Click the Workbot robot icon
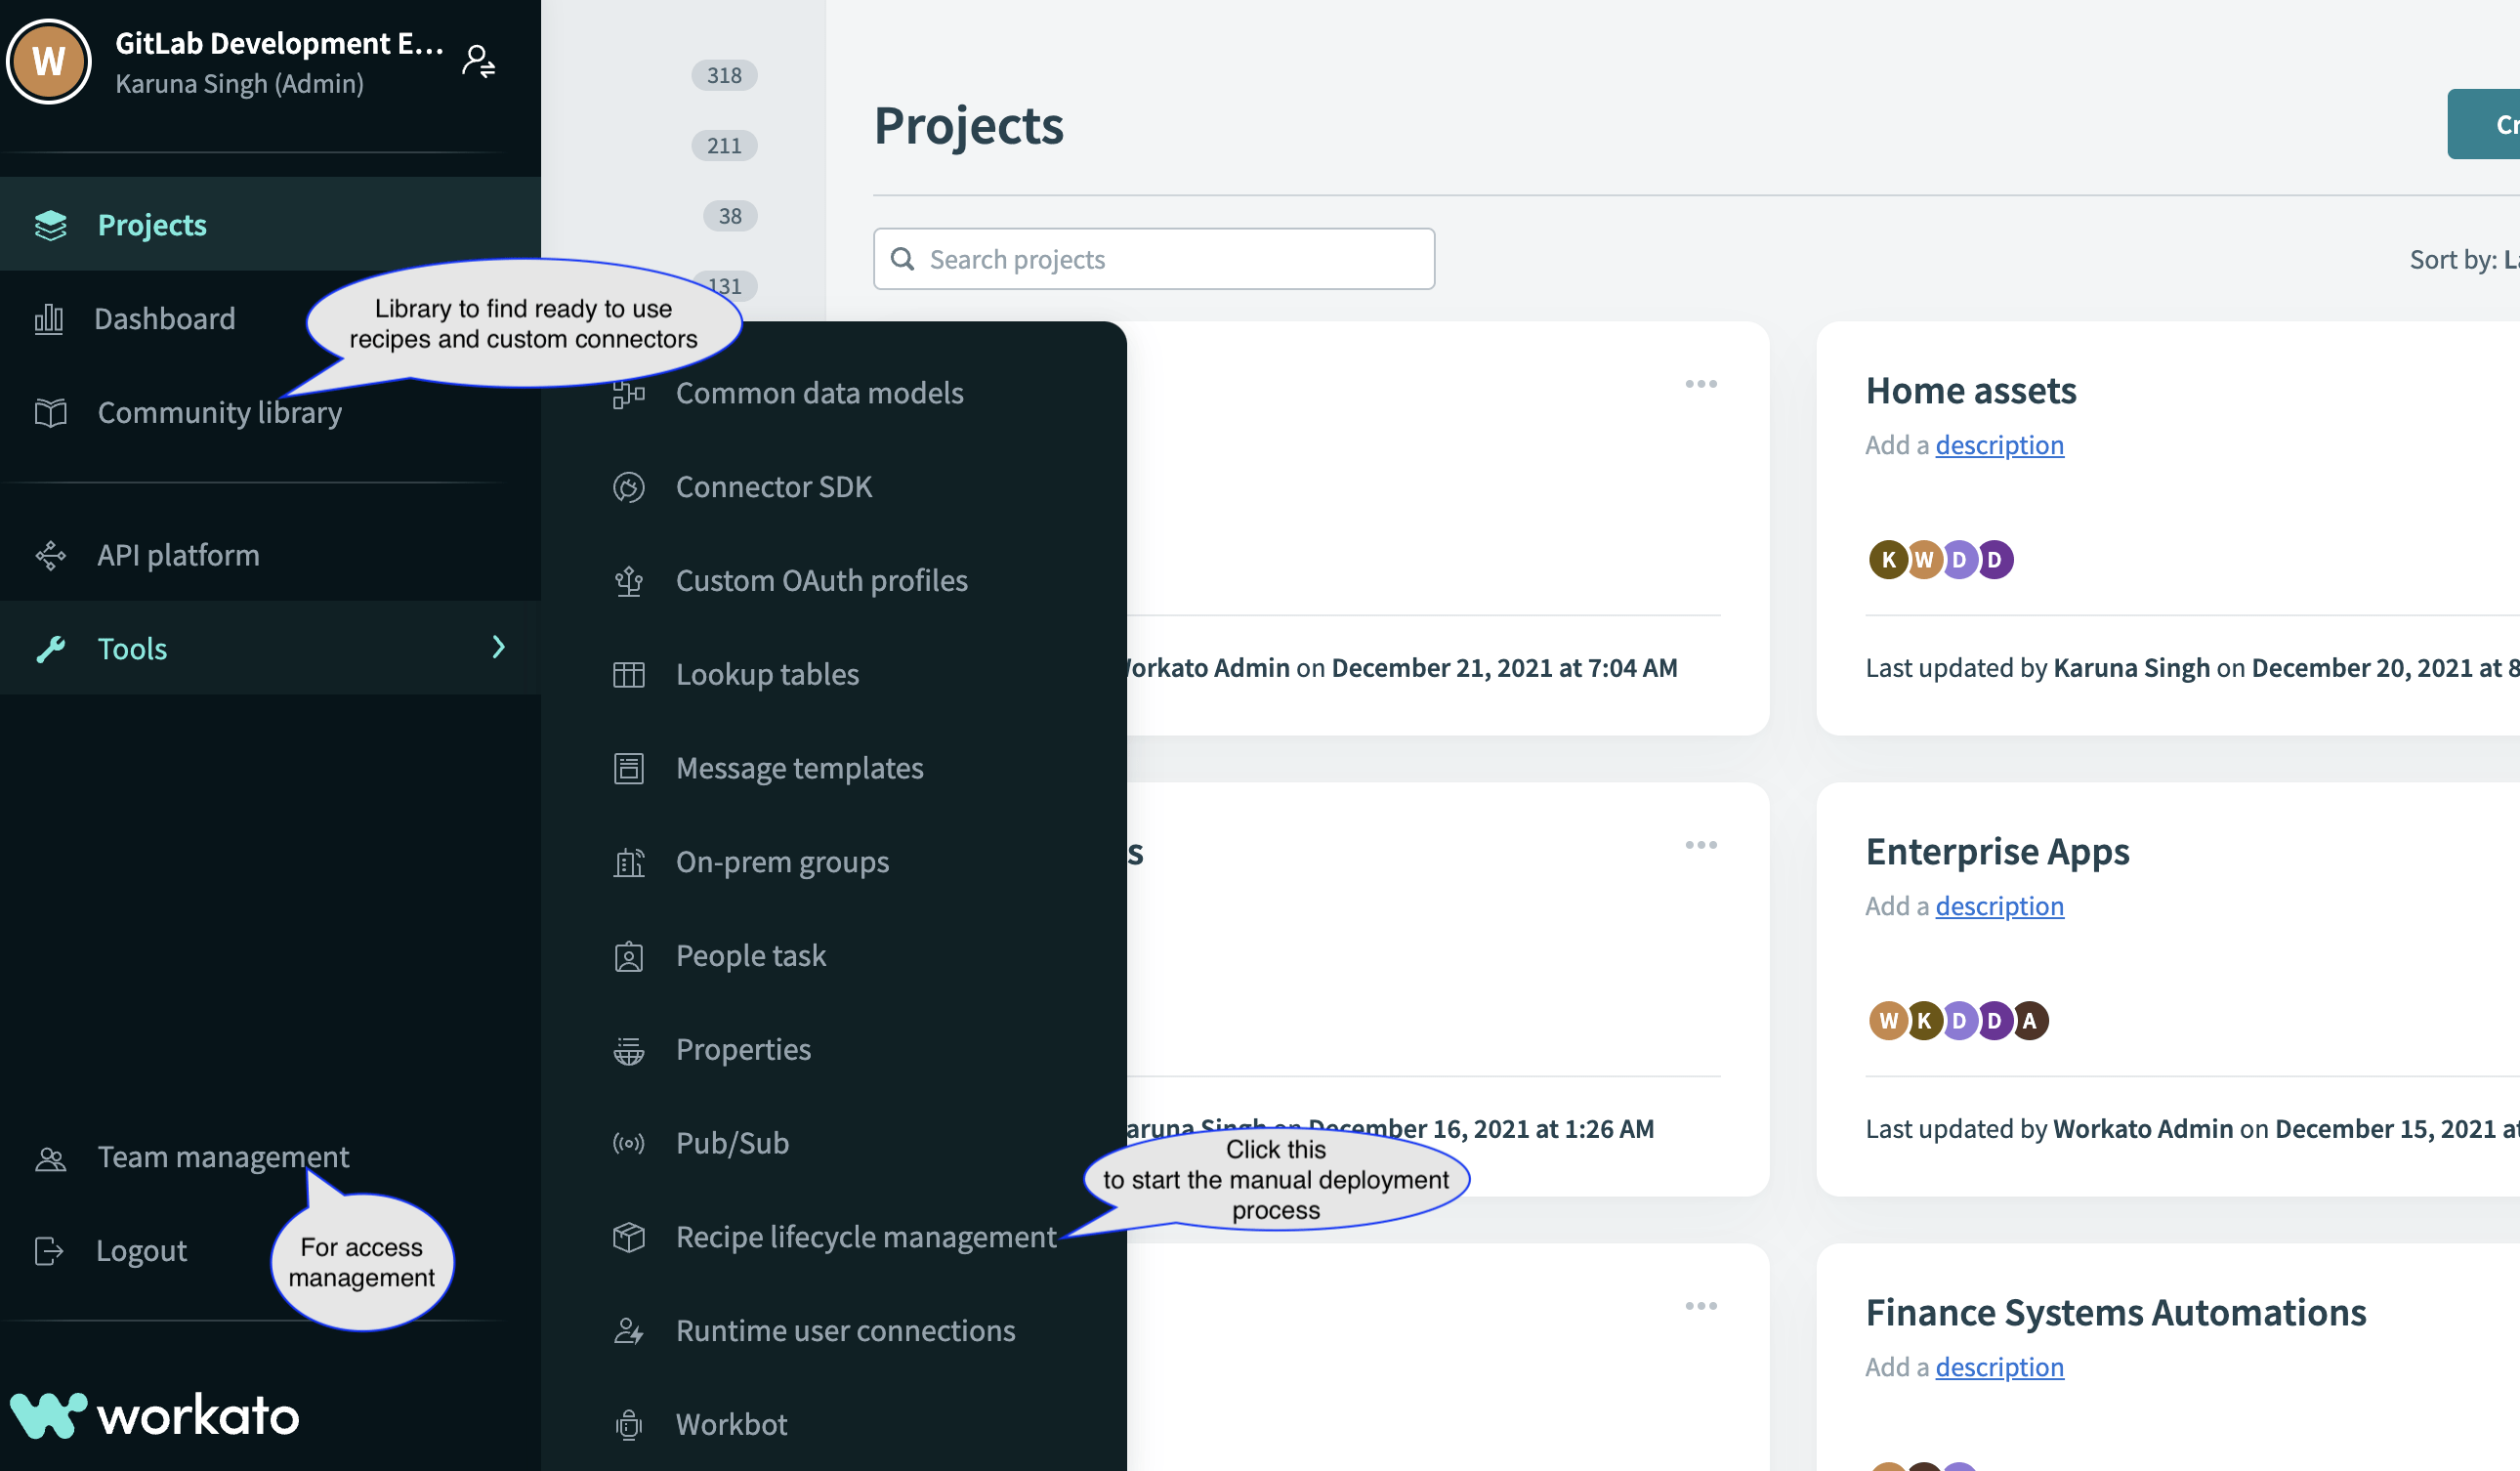 [x=628, y=1424]
